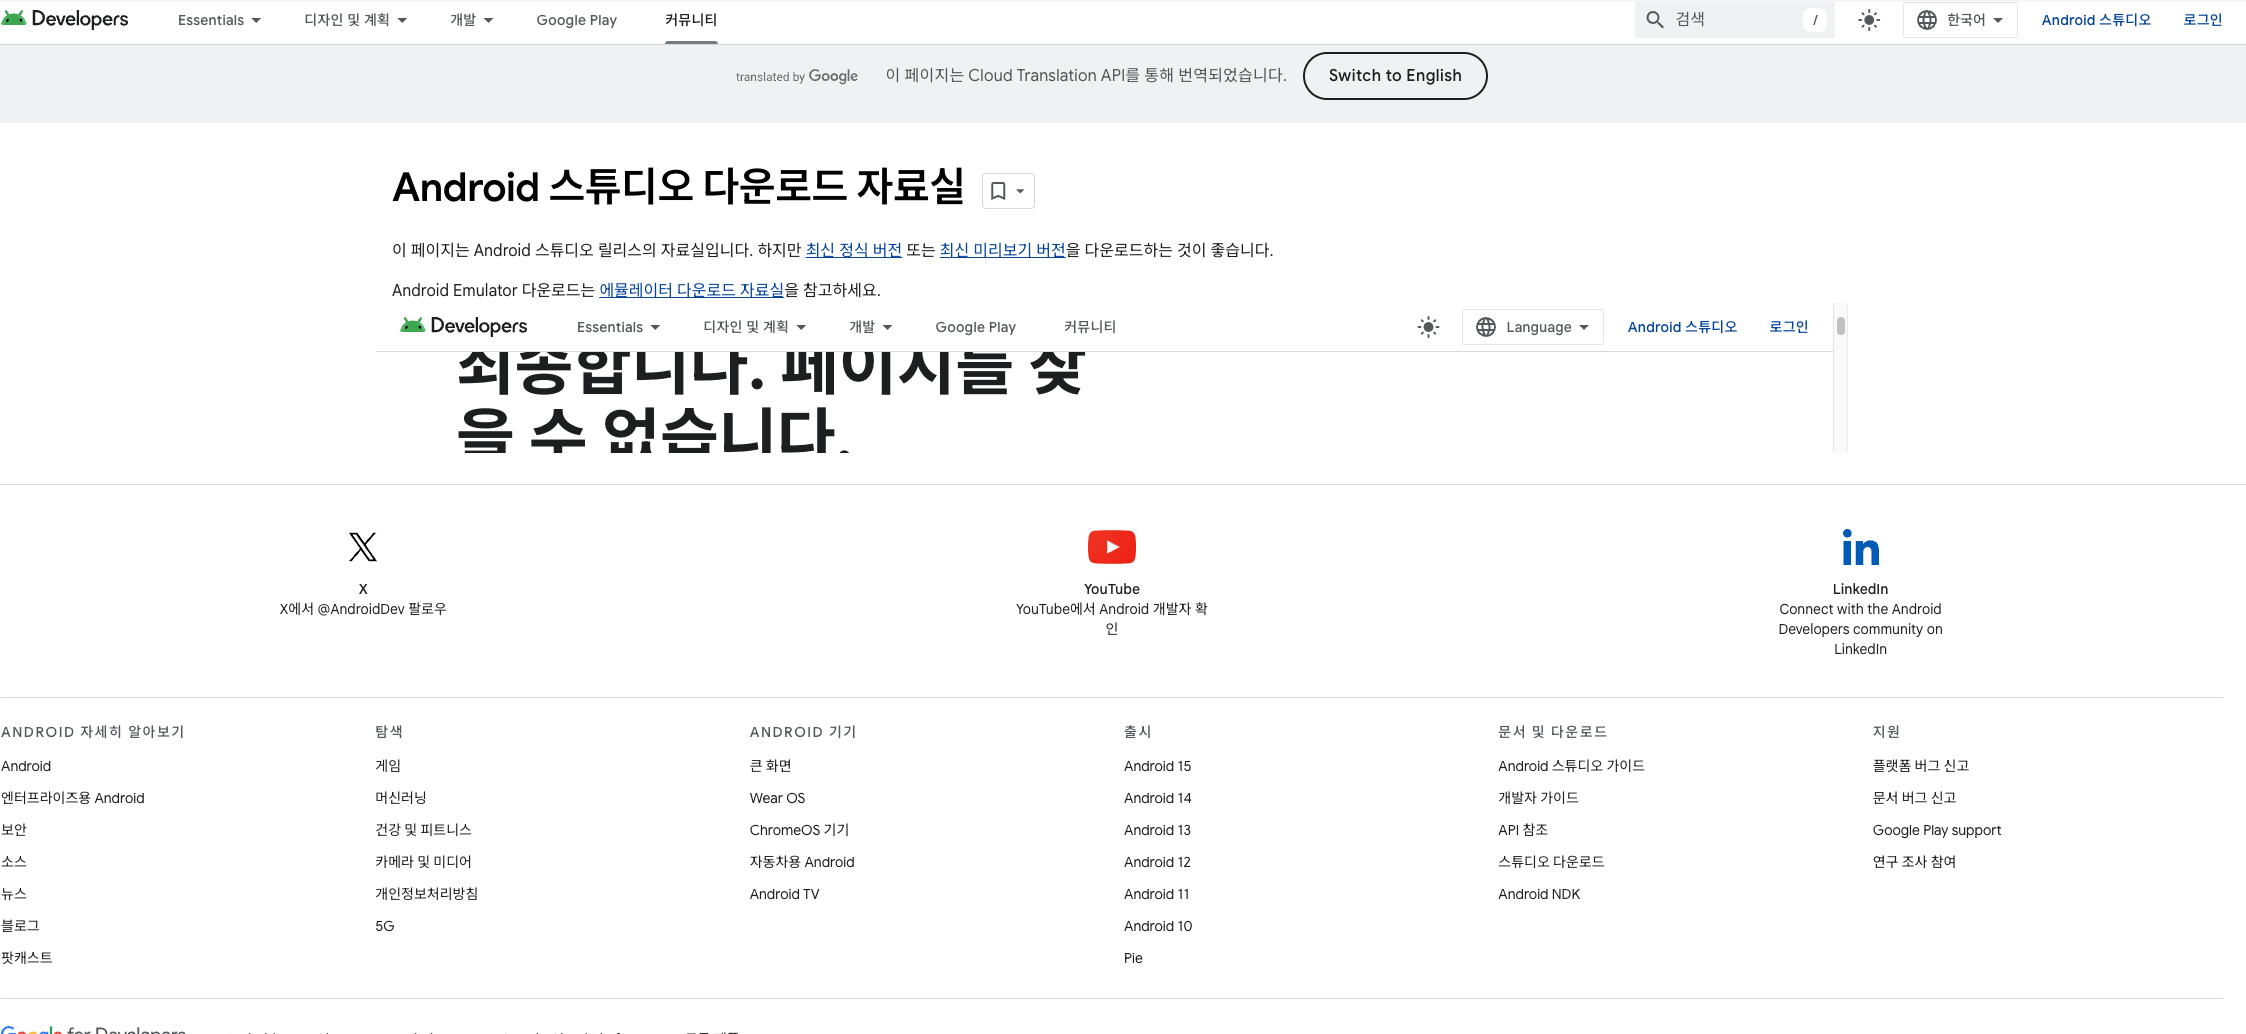
Task: Open the 개인정보처리방침 footer link
Action: click(x=427, y=894)
